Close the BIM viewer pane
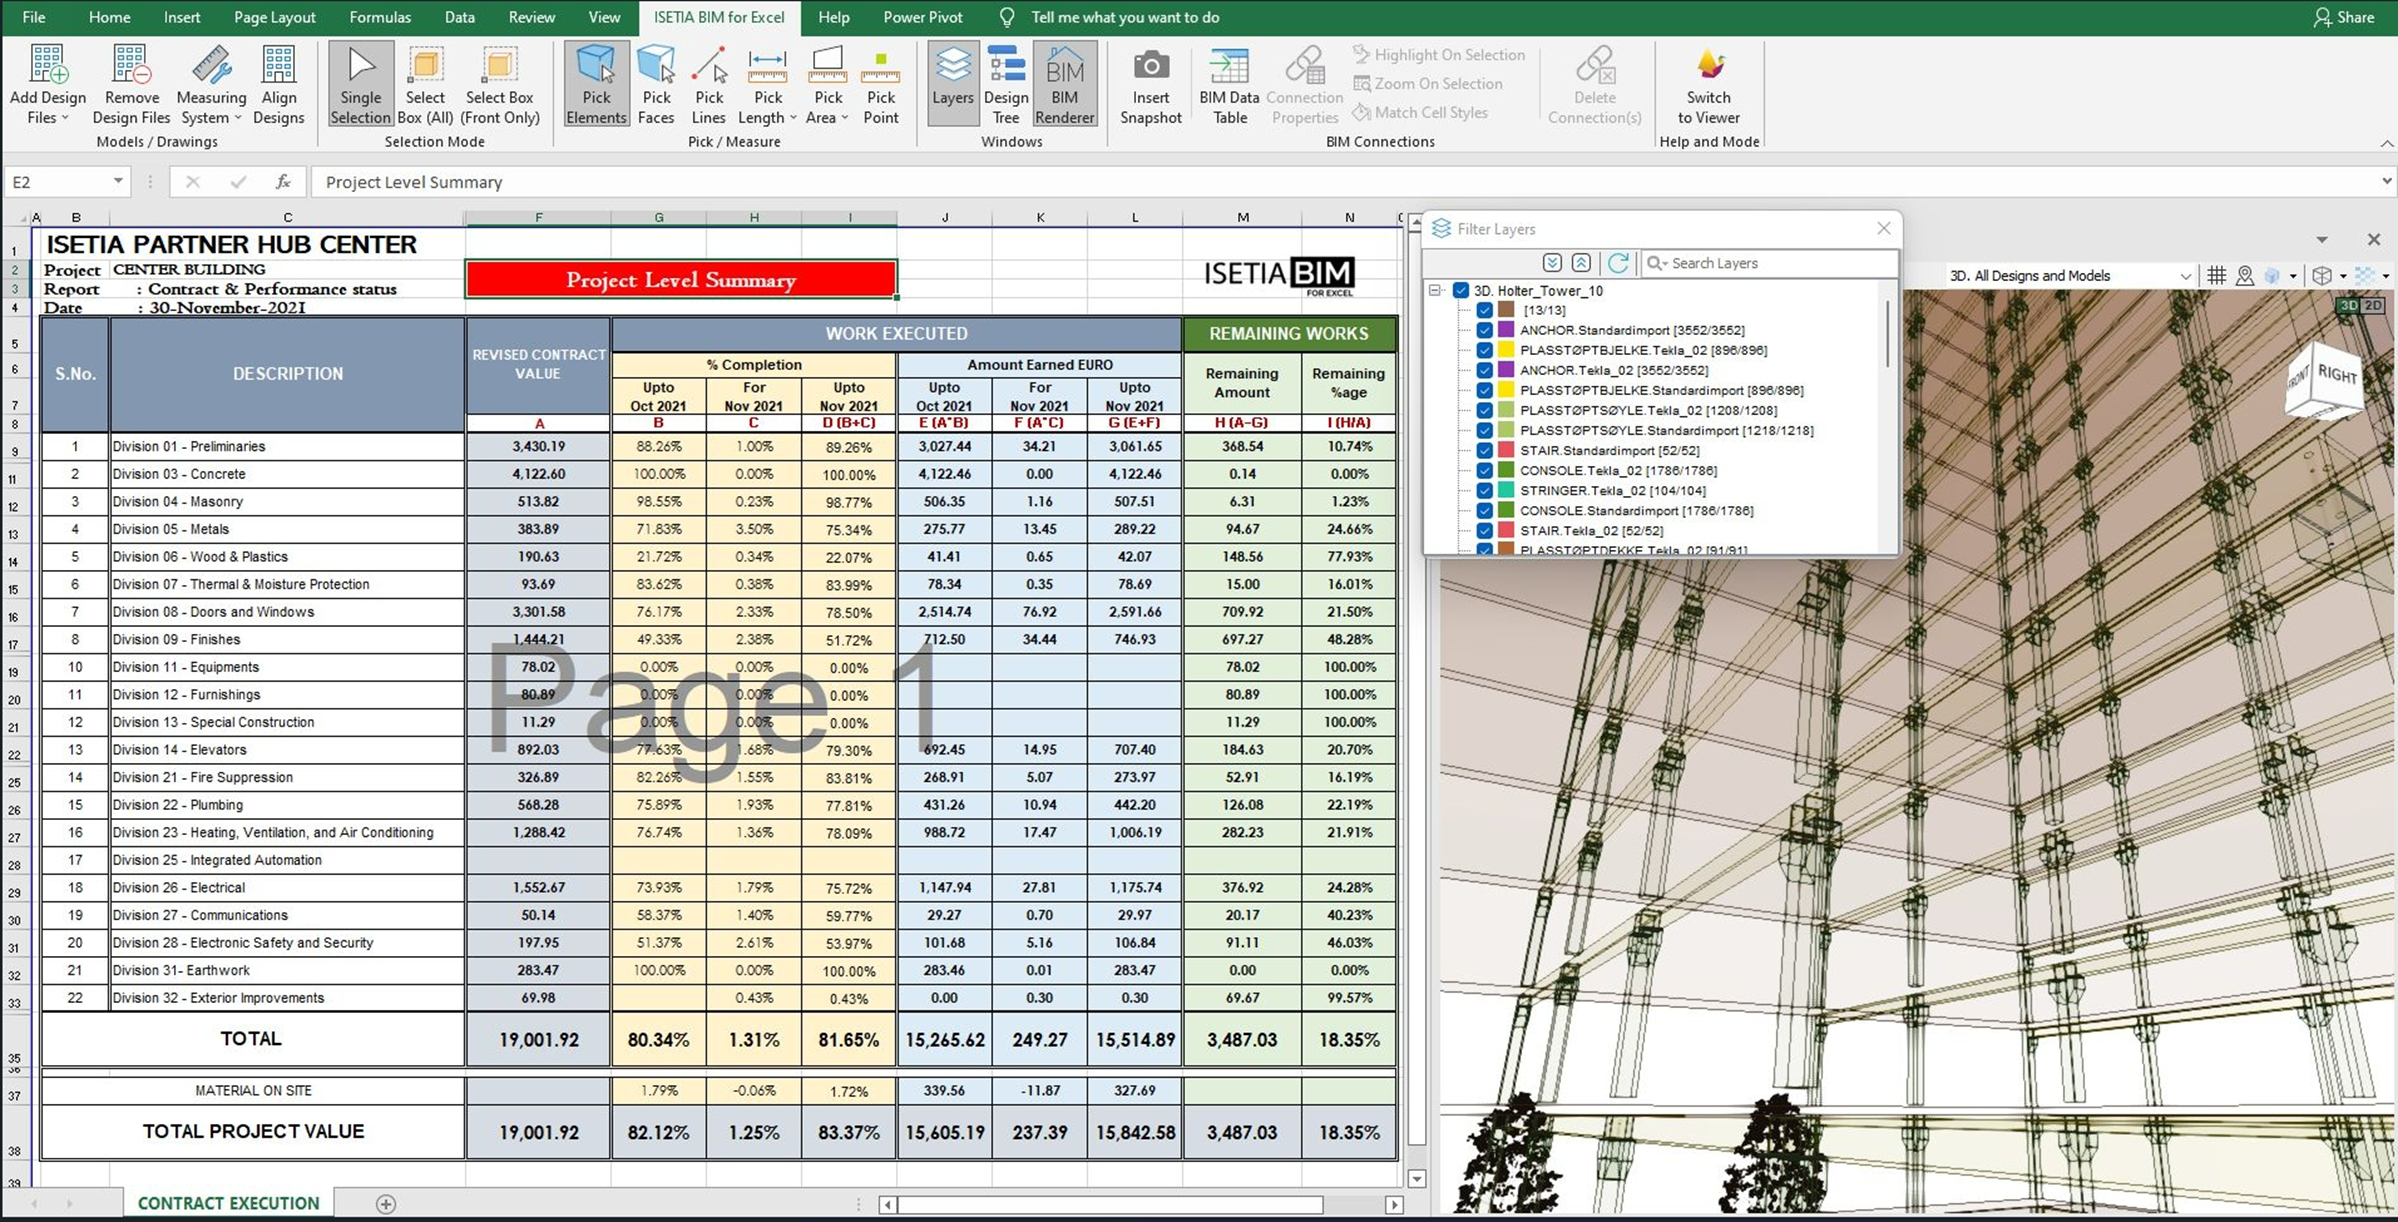The height and width of the screenshot is (1222, 2398). 2374,240
